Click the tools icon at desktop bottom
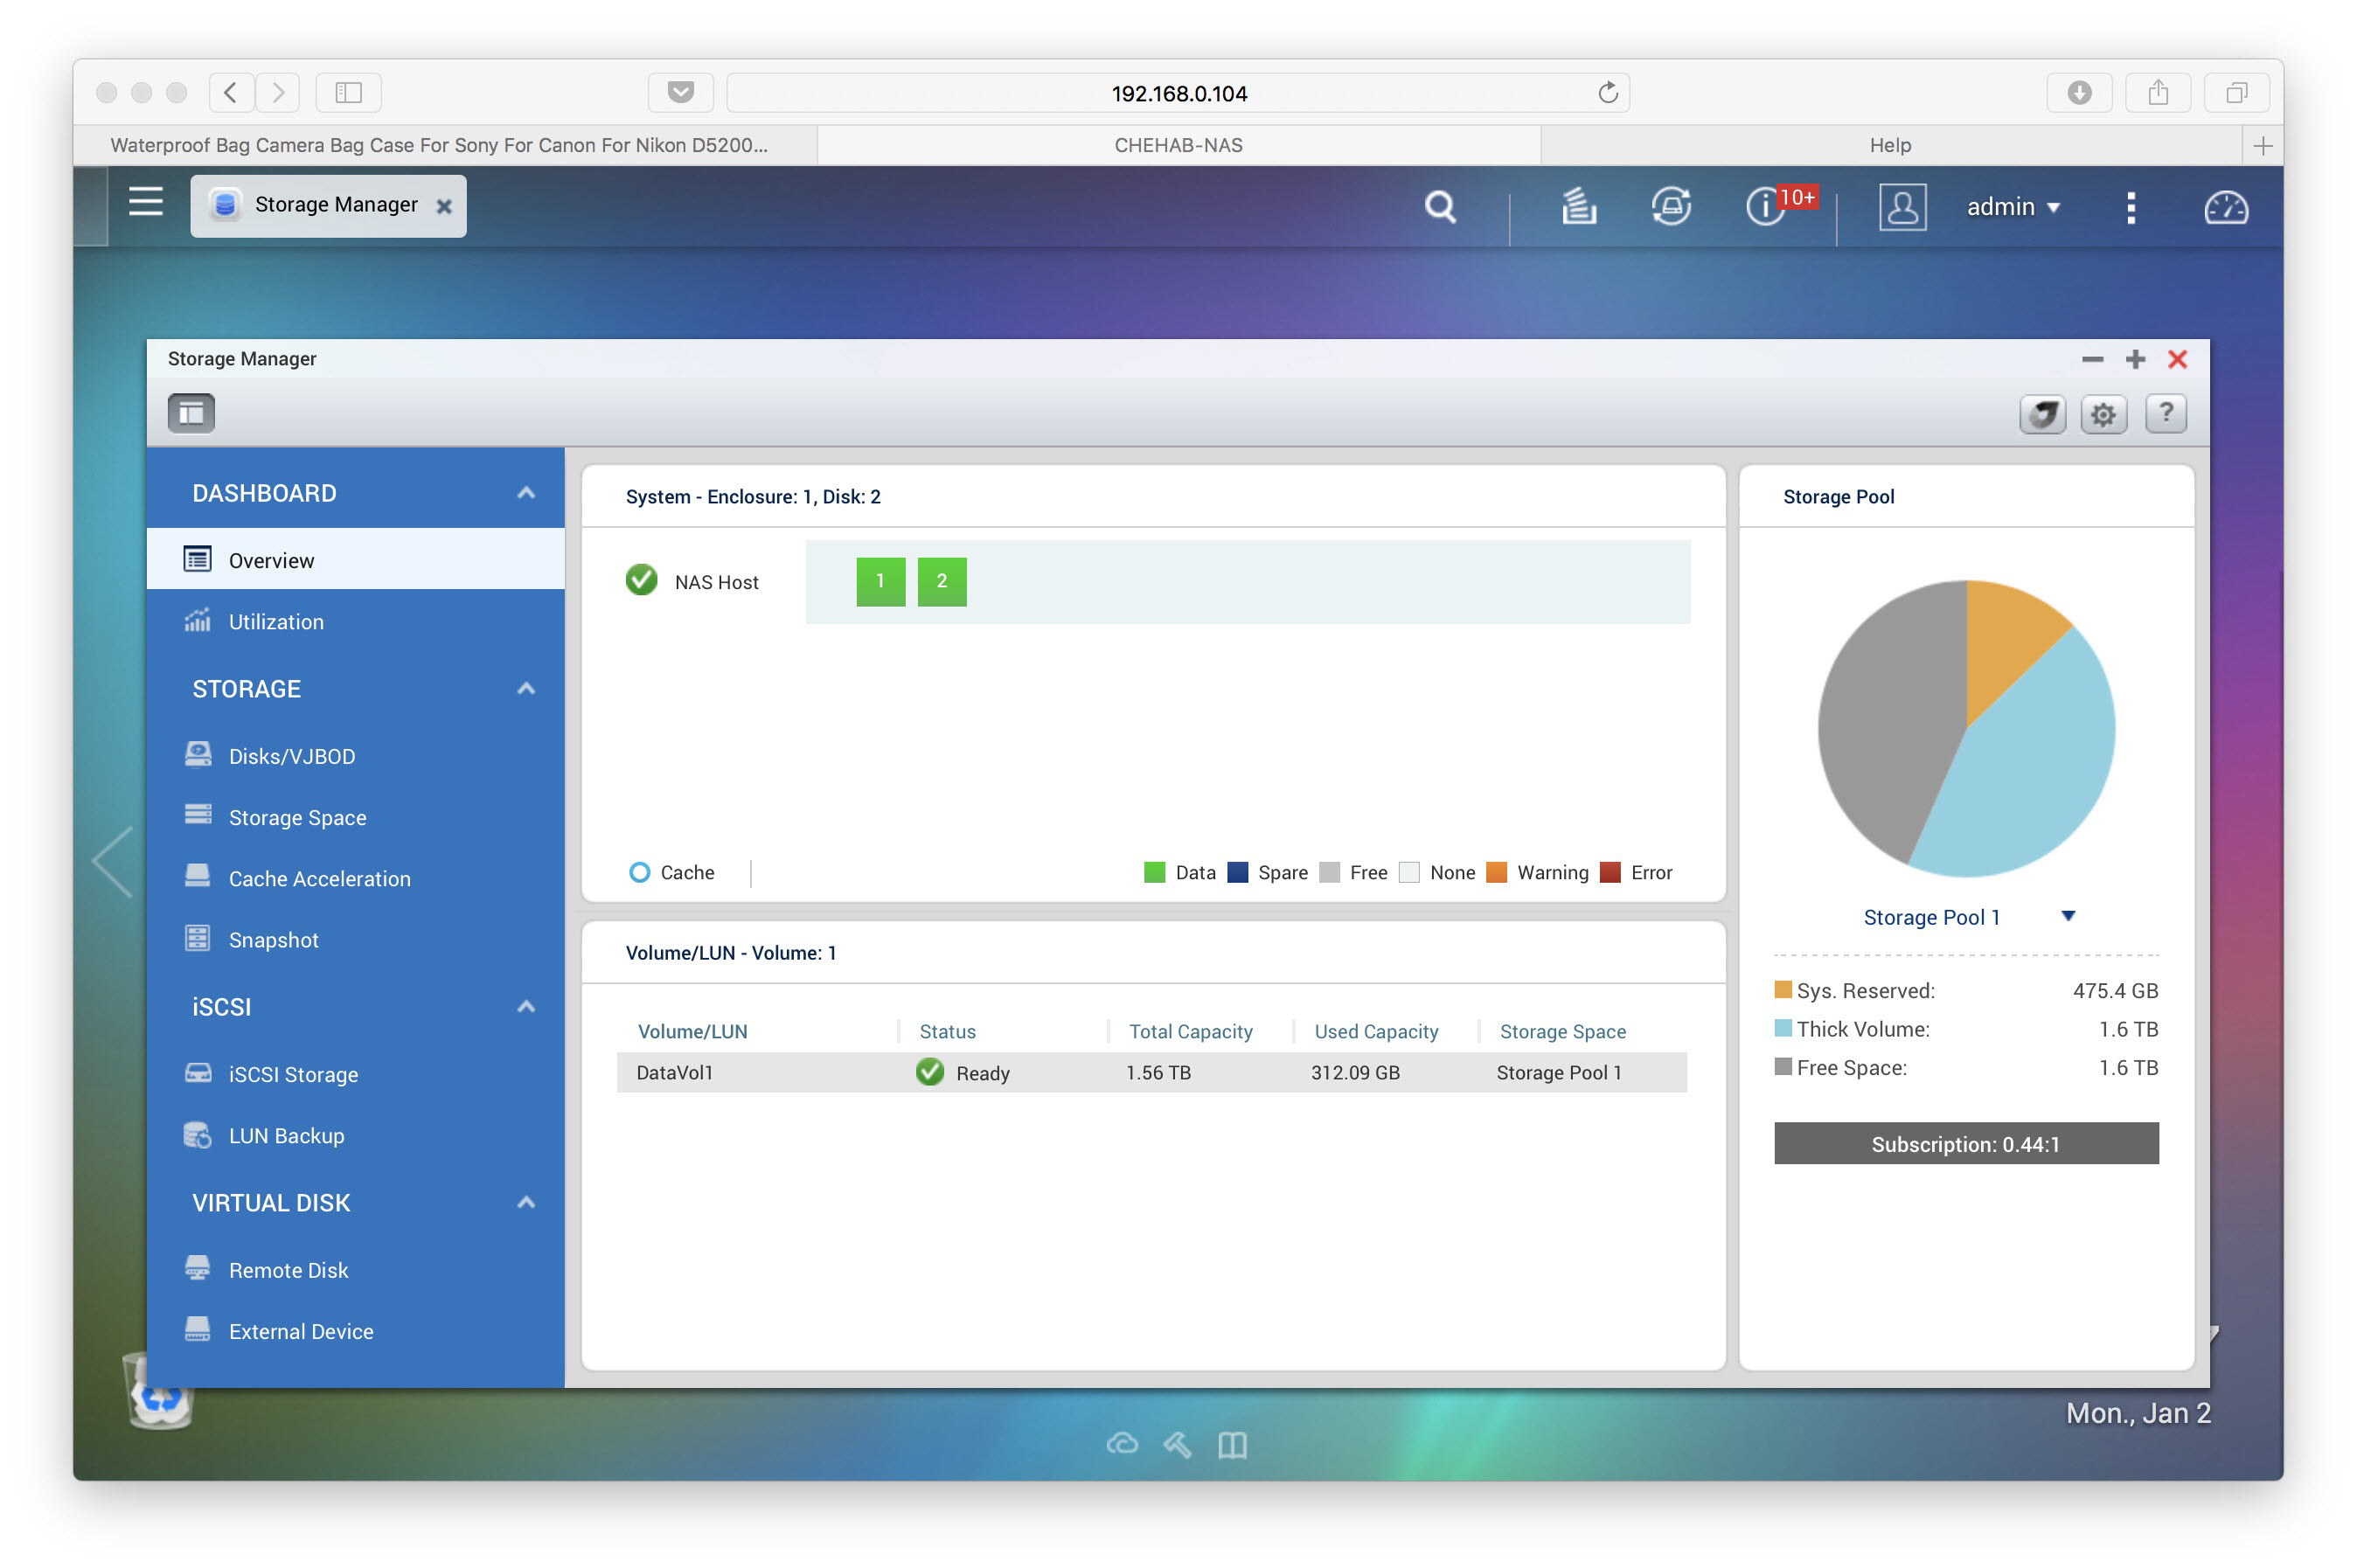 tap(1177, 1444)
